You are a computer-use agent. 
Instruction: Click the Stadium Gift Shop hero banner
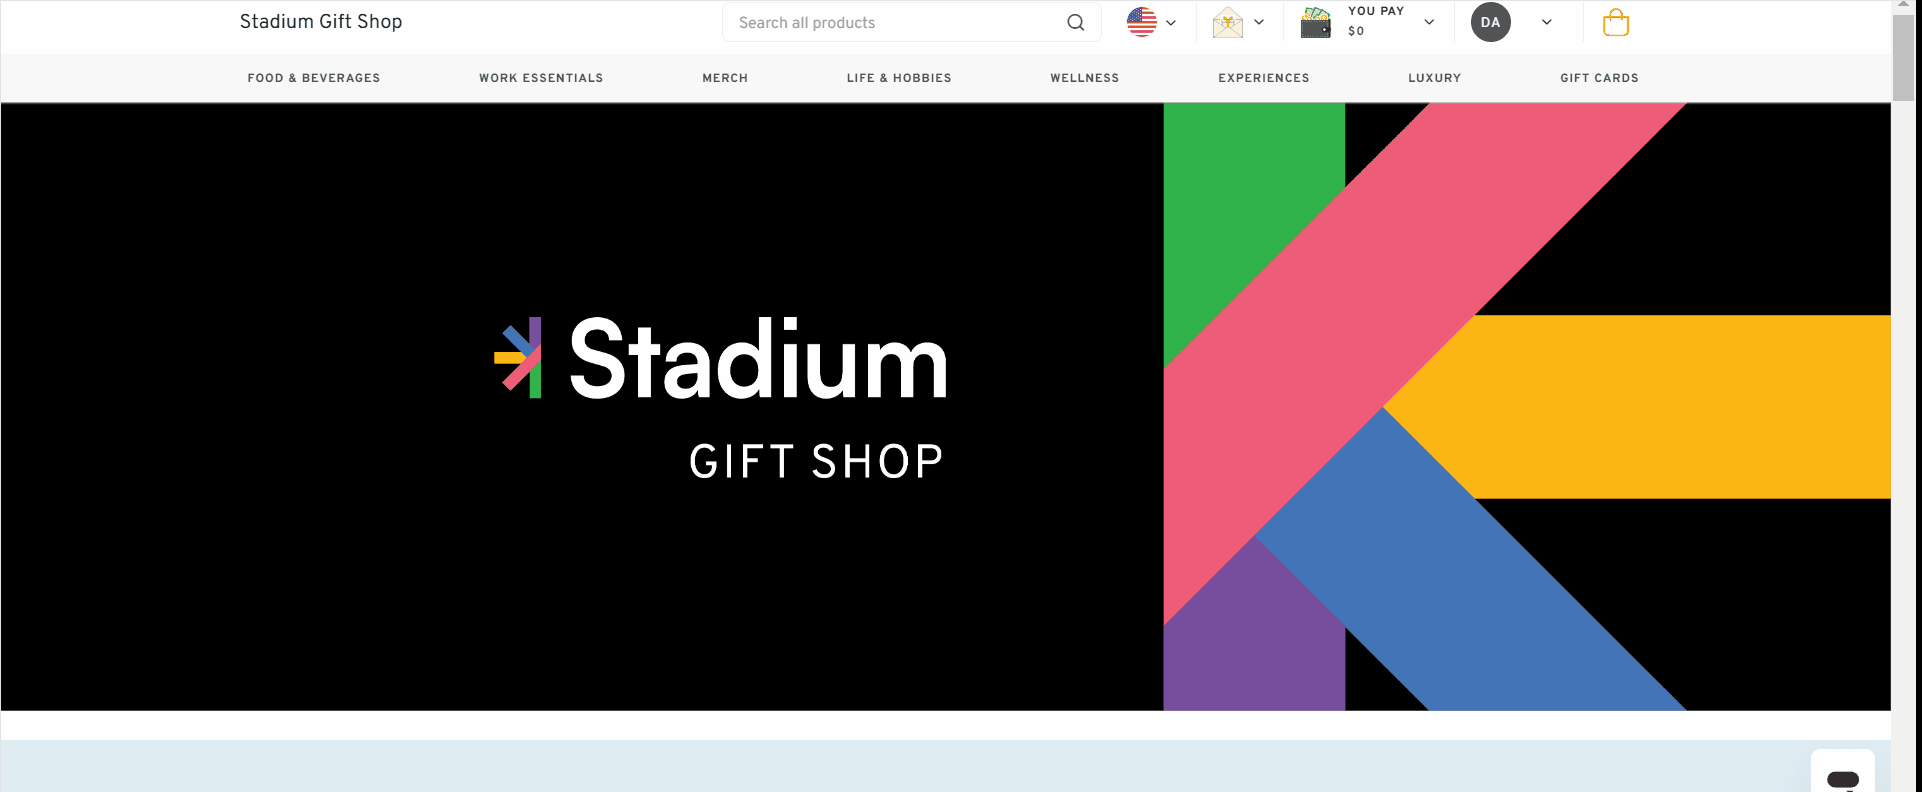(945, 407)
